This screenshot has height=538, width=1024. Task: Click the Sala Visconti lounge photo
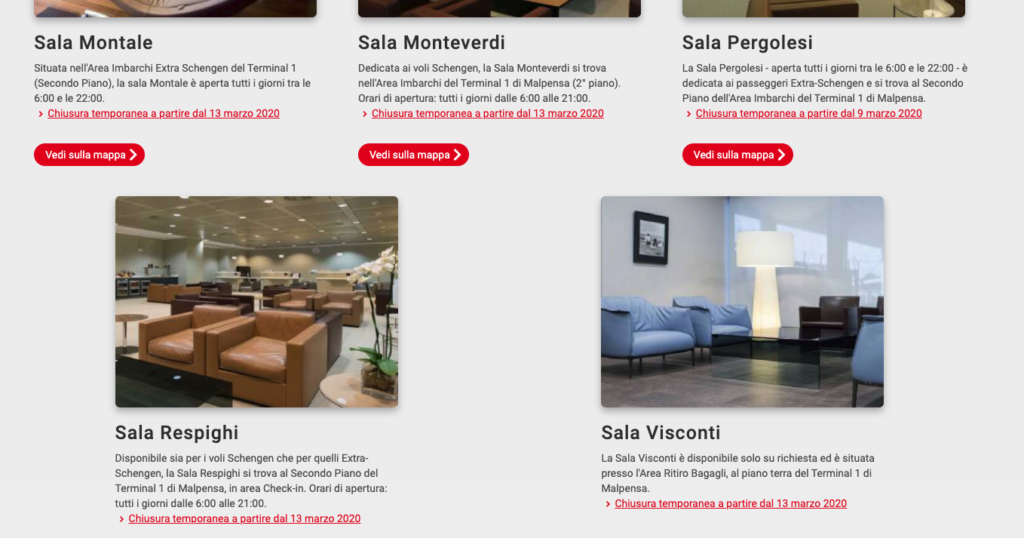[x=743, y=302]
